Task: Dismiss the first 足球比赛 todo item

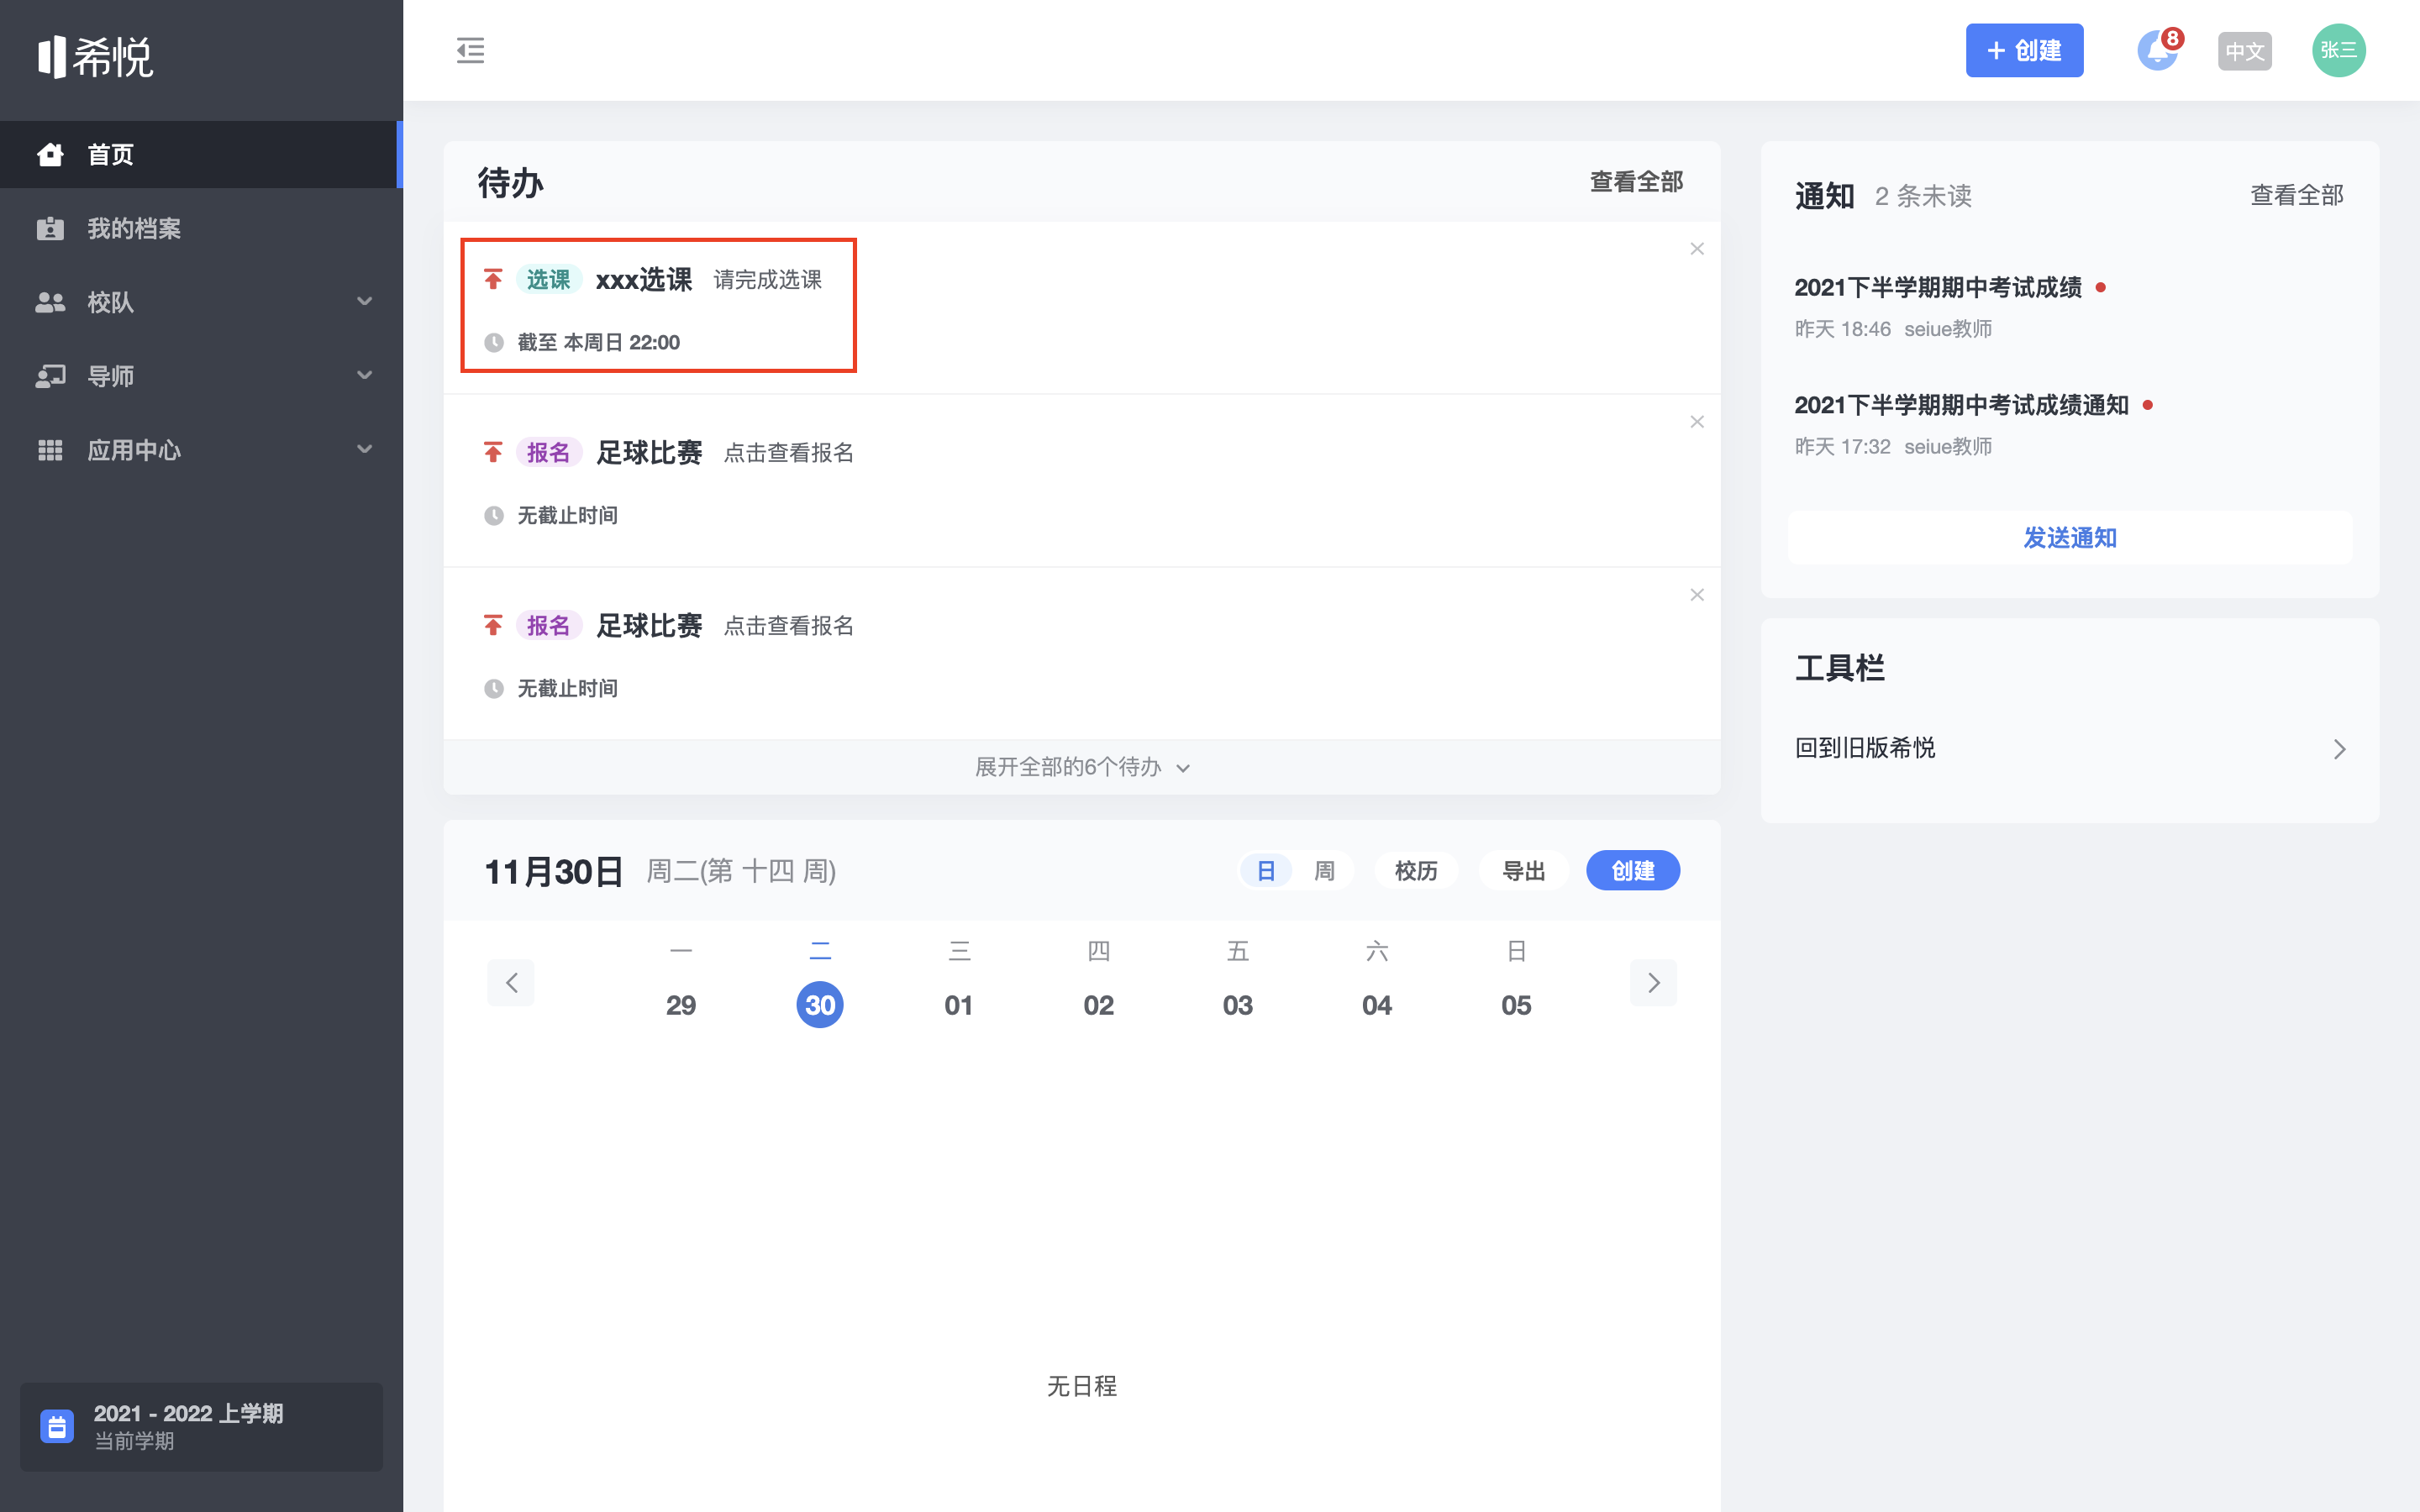Action: 1697,421
